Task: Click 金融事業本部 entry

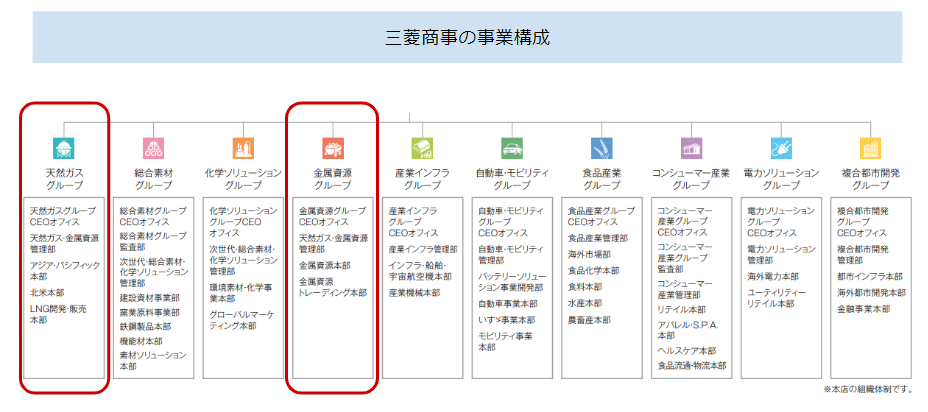Action: point(863,309)
